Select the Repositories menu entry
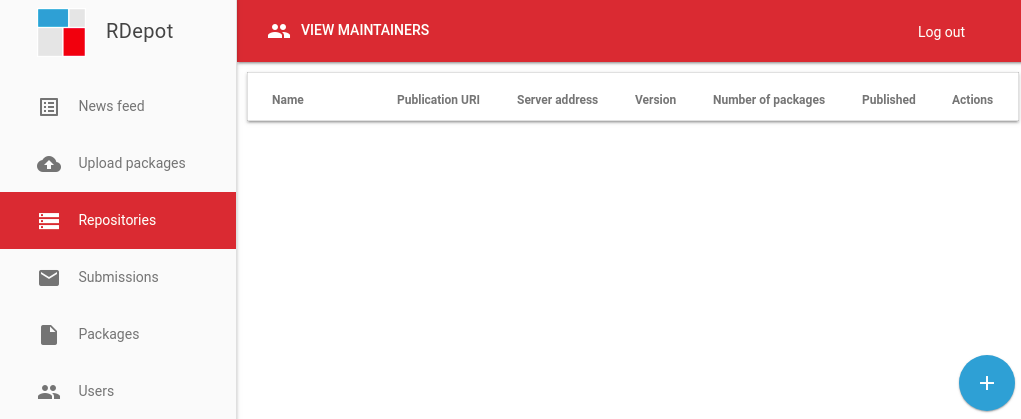The image size is (1021, 419). (118, 220)
